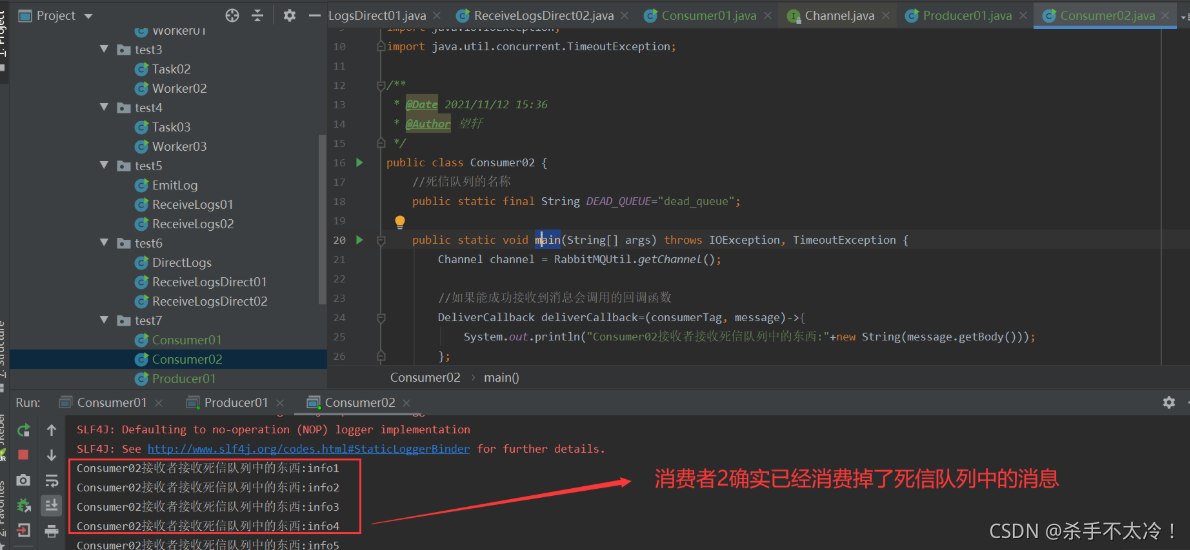Select ReceiveLogs02 in the project tree
Image resolution: width=1190 pixels, height=550 pixels.
tap(193, 224)
